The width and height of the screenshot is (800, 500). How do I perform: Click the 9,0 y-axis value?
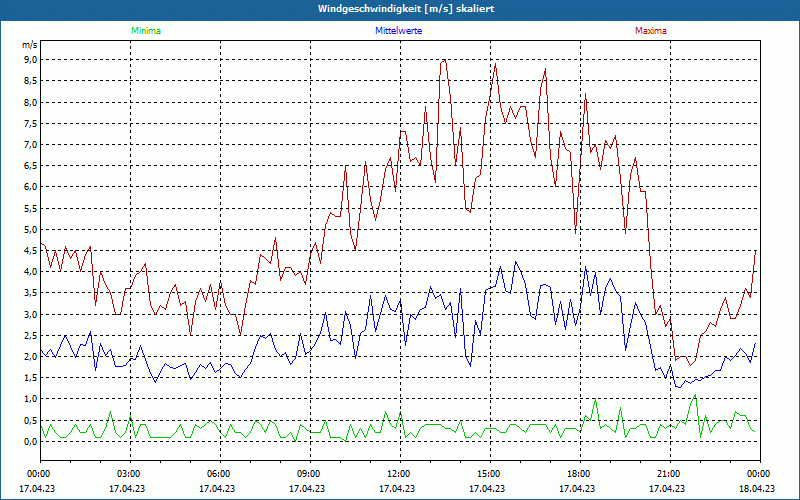(31, 60)
